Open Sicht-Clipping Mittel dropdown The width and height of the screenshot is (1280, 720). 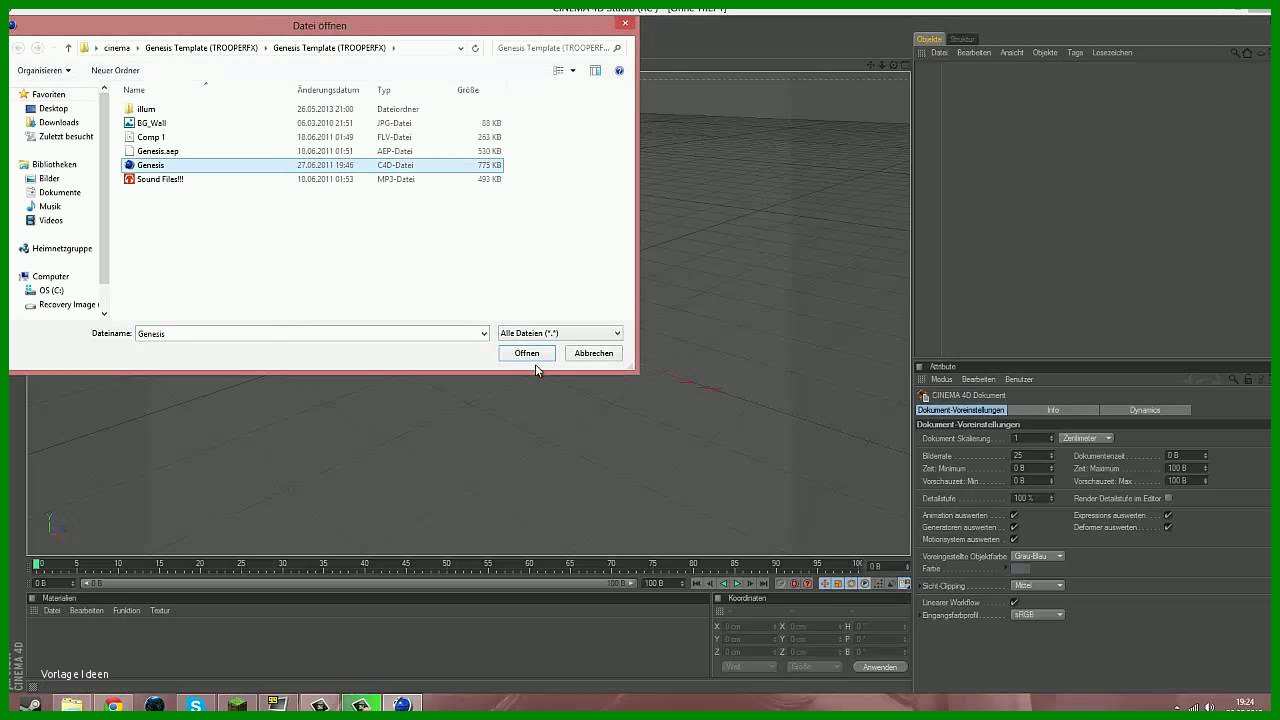(1038, 586)
